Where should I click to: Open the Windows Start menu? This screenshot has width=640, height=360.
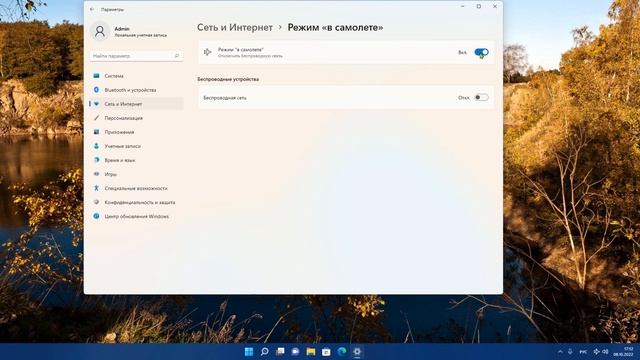[x=249, y=351]
